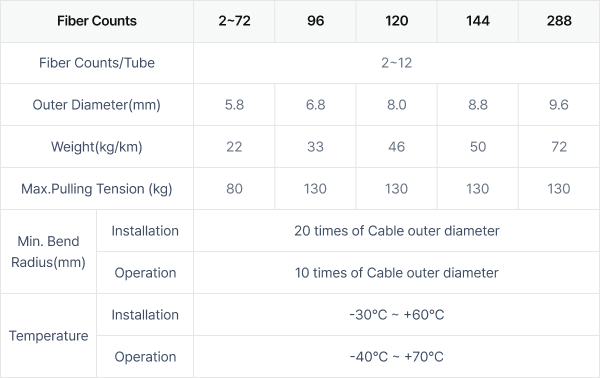Screen dimensions: 600x378
Task: Click the Weight(kg/km) row label
Action: [97, 147]
